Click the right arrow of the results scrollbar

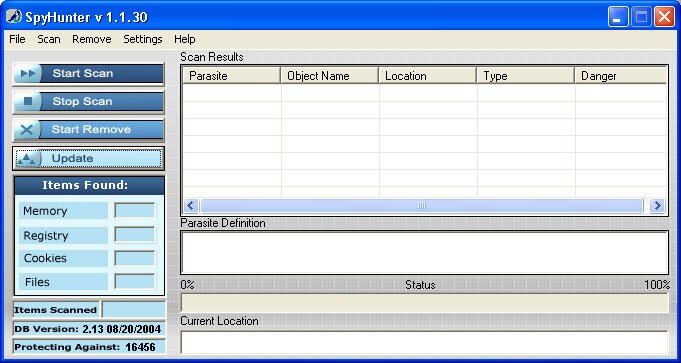pos(658,205)
